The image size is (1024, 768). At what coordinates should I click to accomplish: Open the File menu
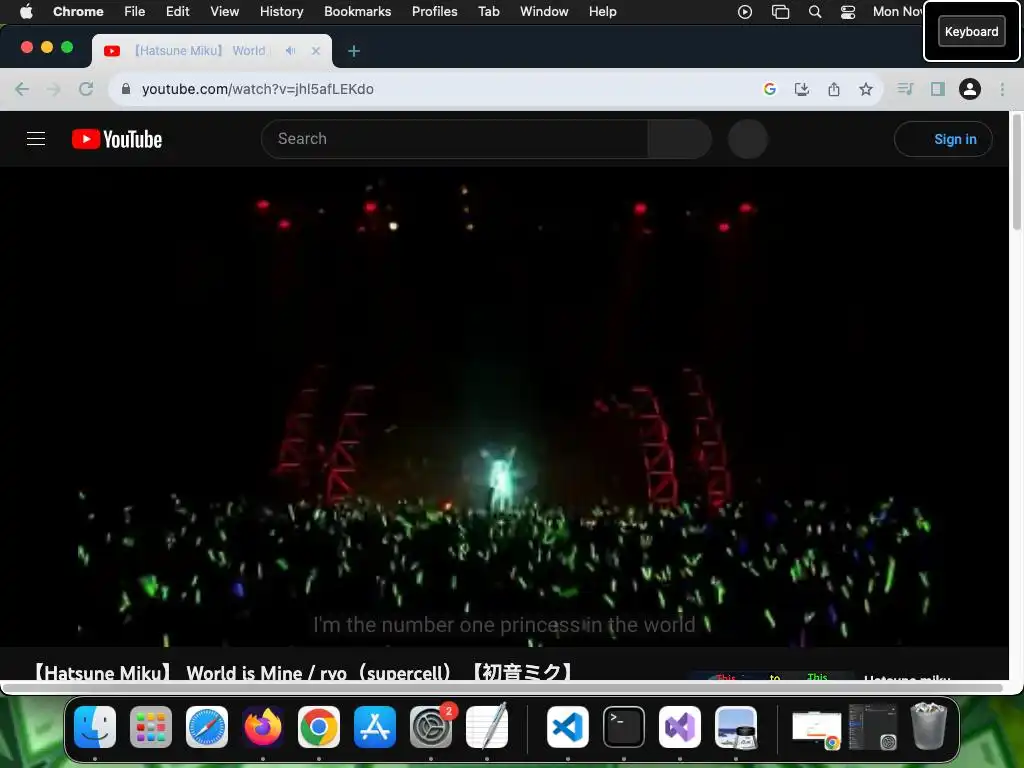point(135,11)
